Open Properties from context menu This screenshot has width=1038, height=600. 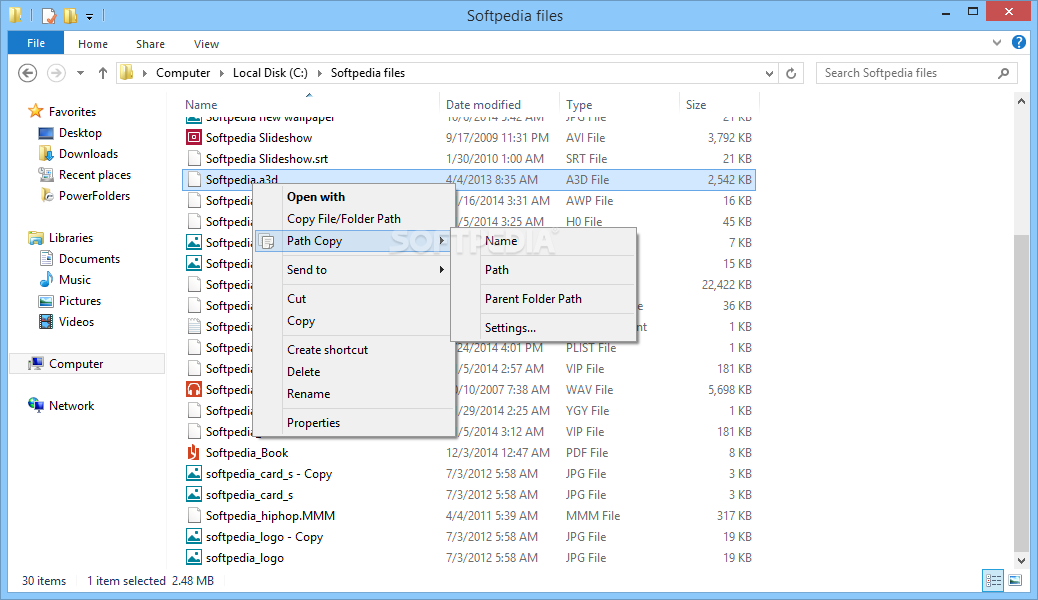coord(313,423)
